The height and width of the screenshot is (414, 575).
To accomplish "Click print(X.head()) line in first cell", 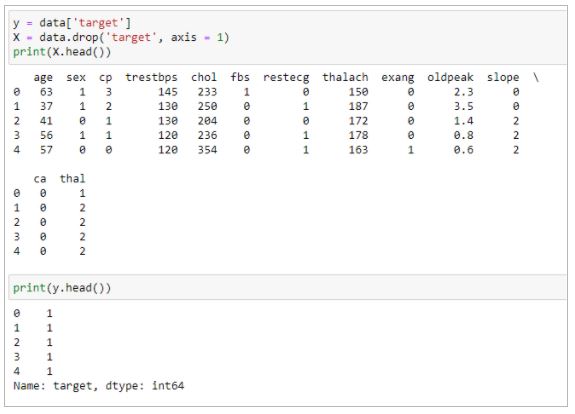I will 62,52.
